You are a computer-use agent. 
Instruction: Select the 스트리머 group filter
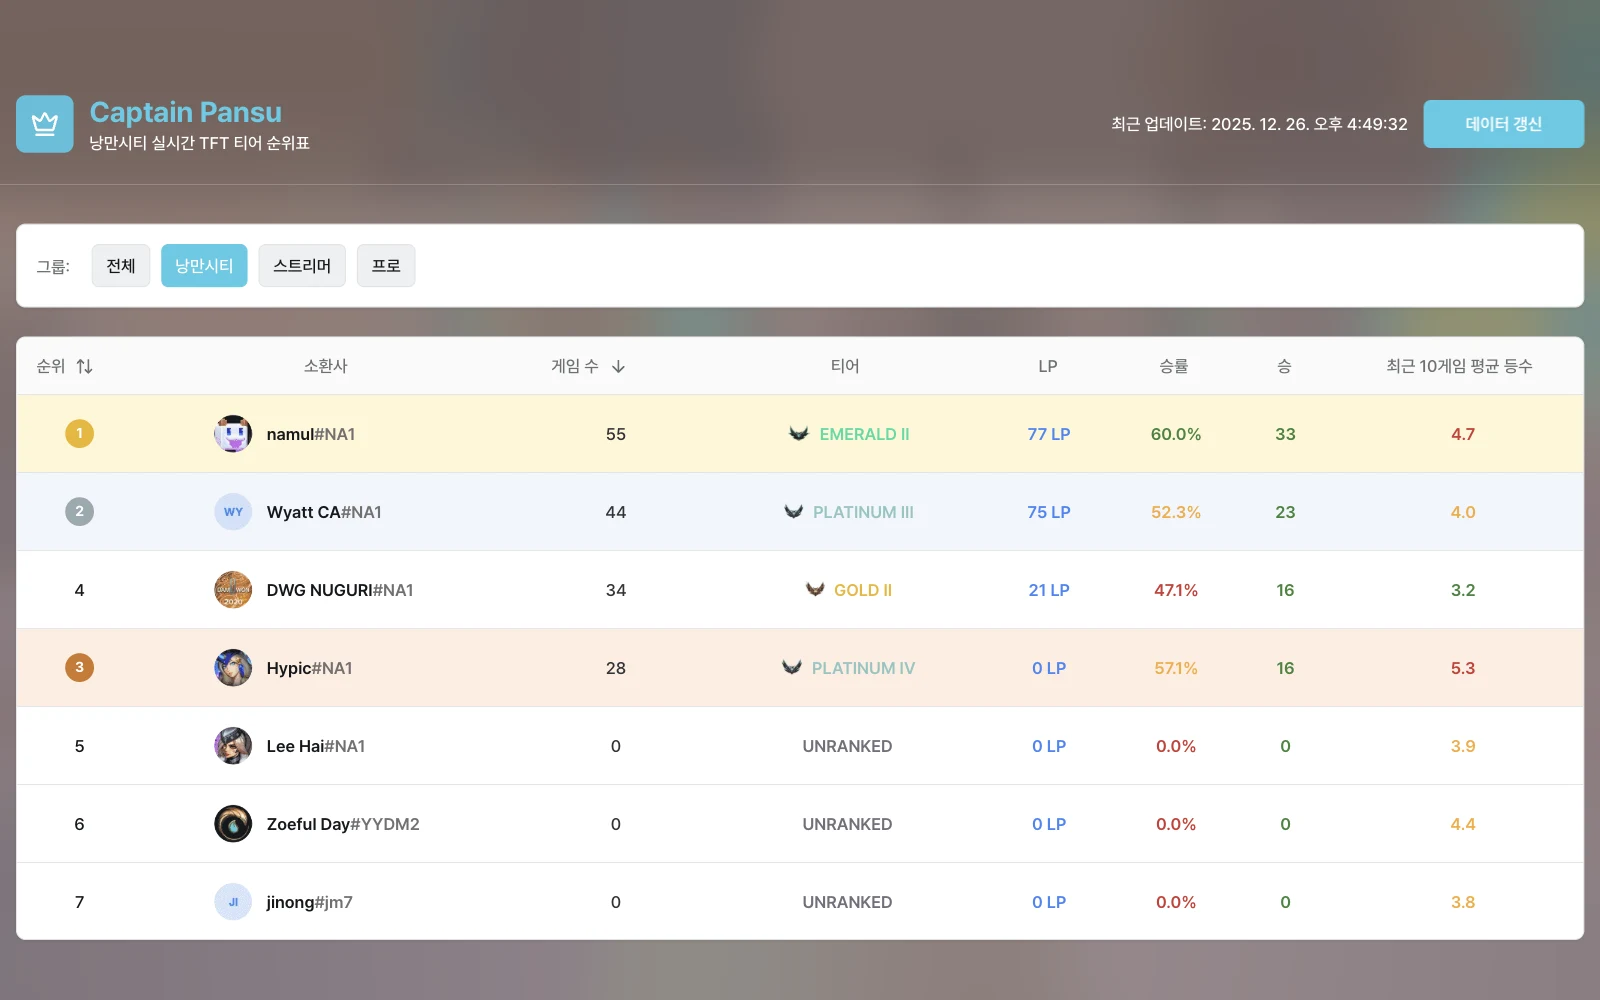(x=302, y=266)
